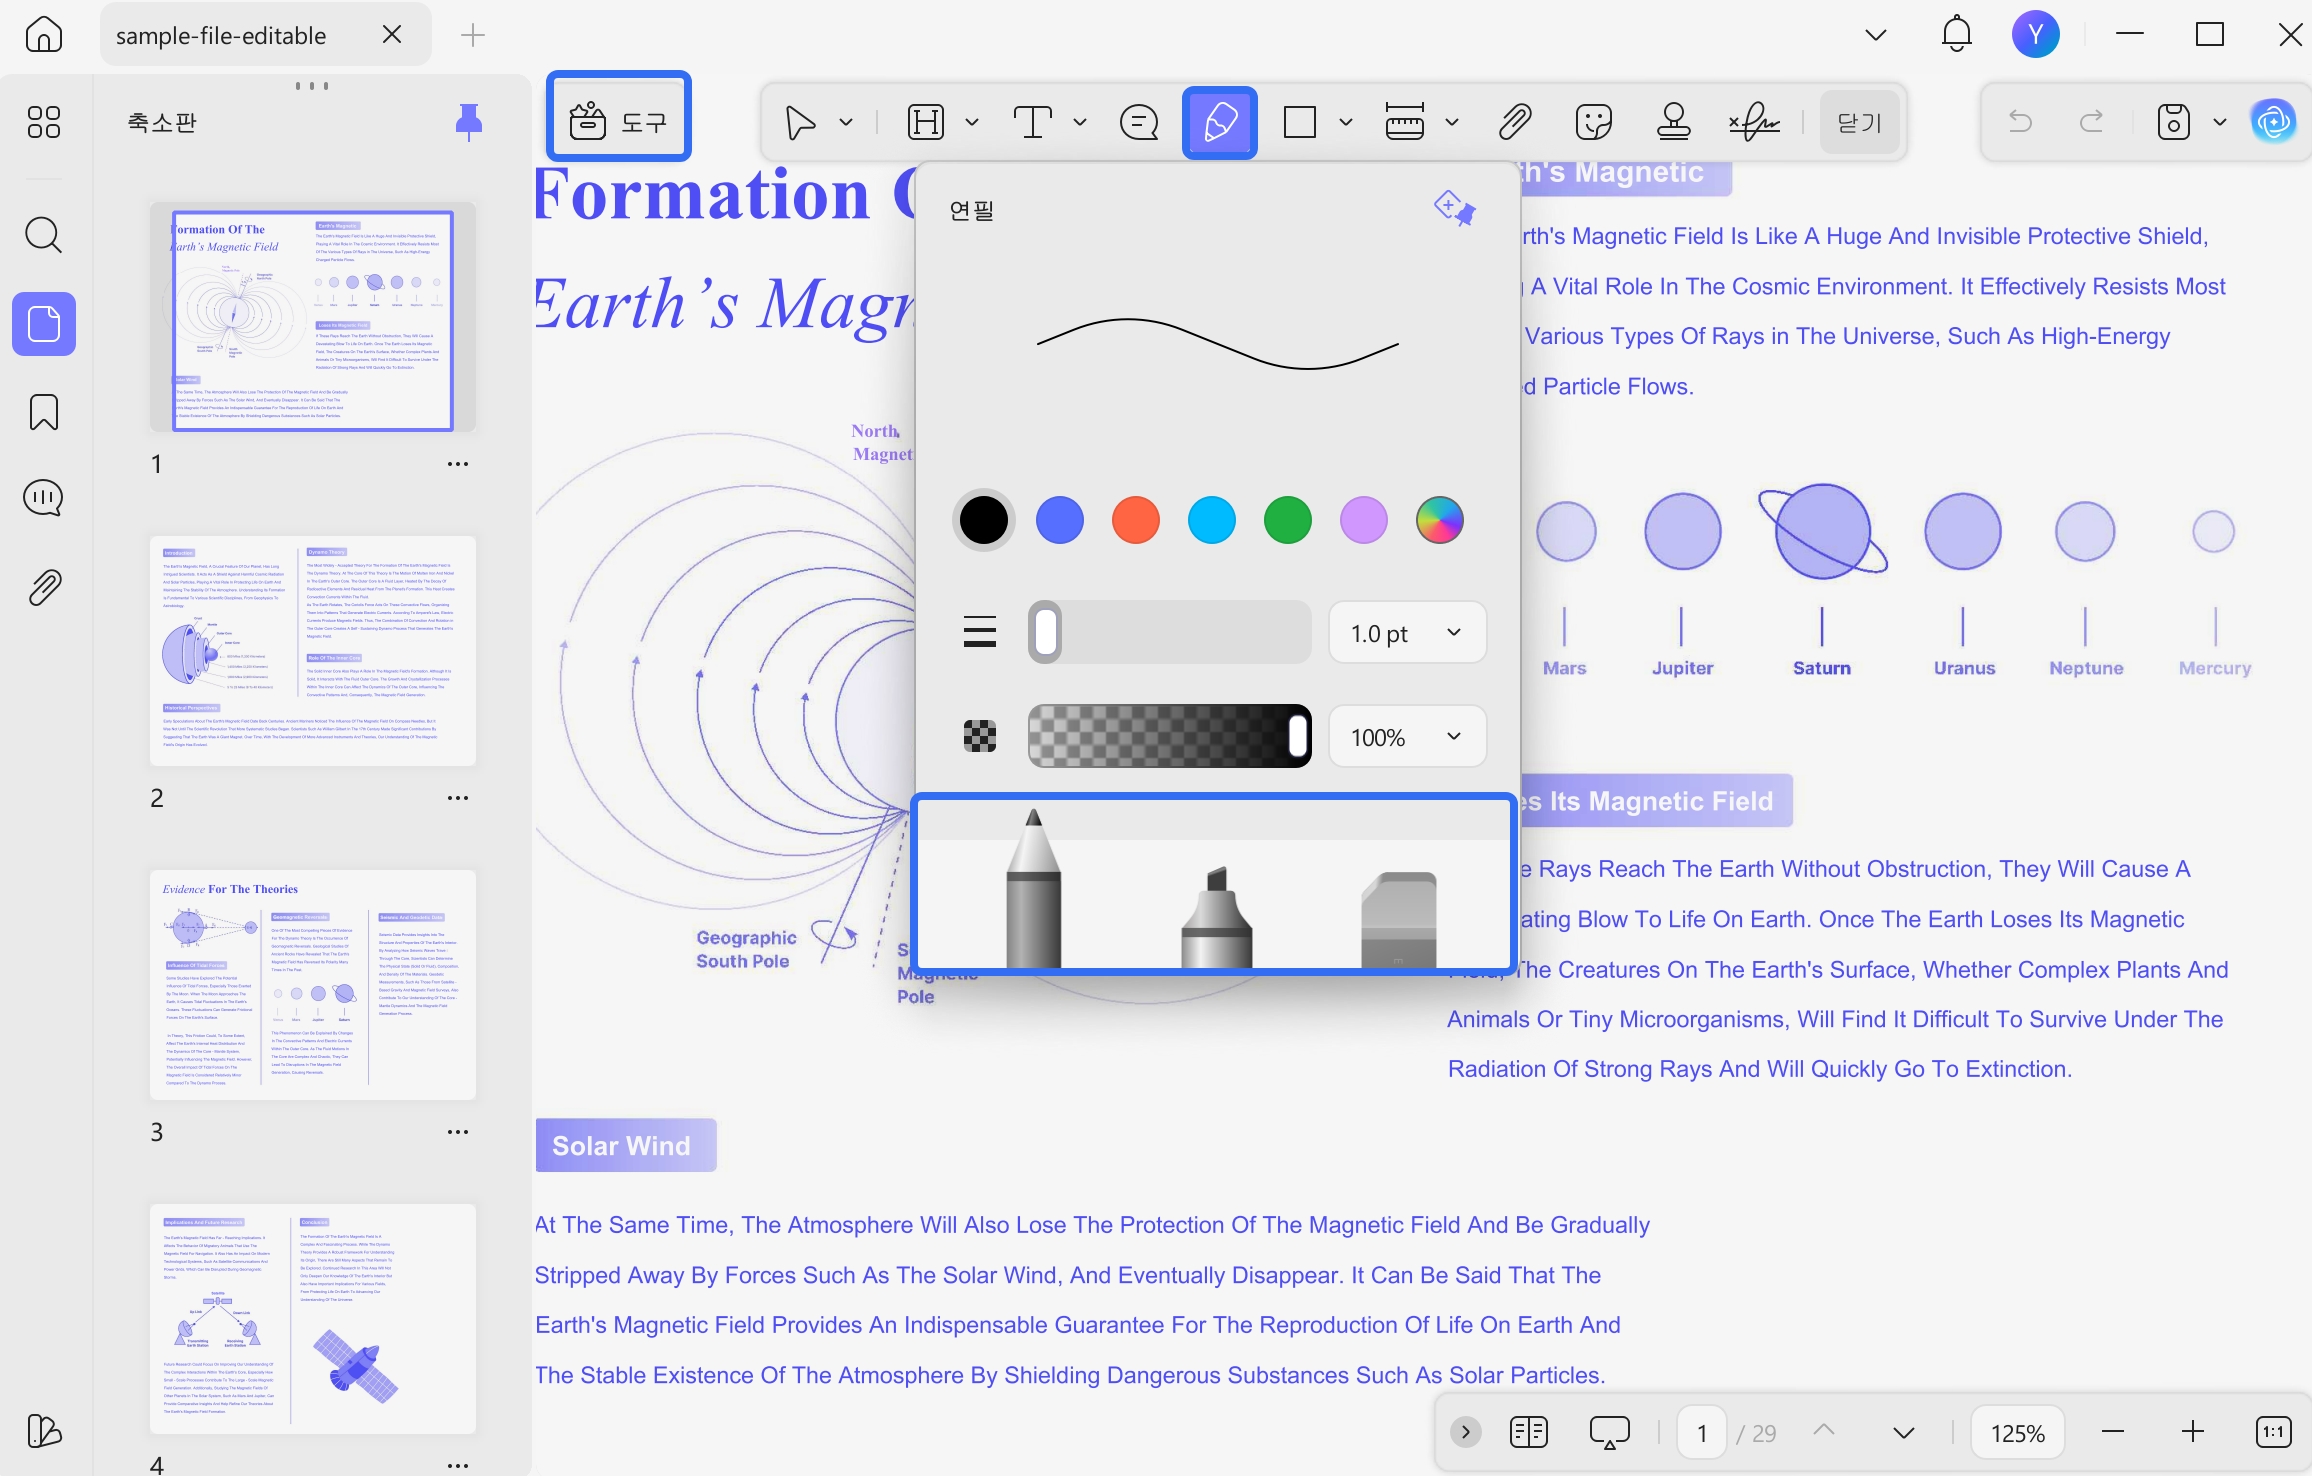Select the signature tool

tap(1754, 122)
